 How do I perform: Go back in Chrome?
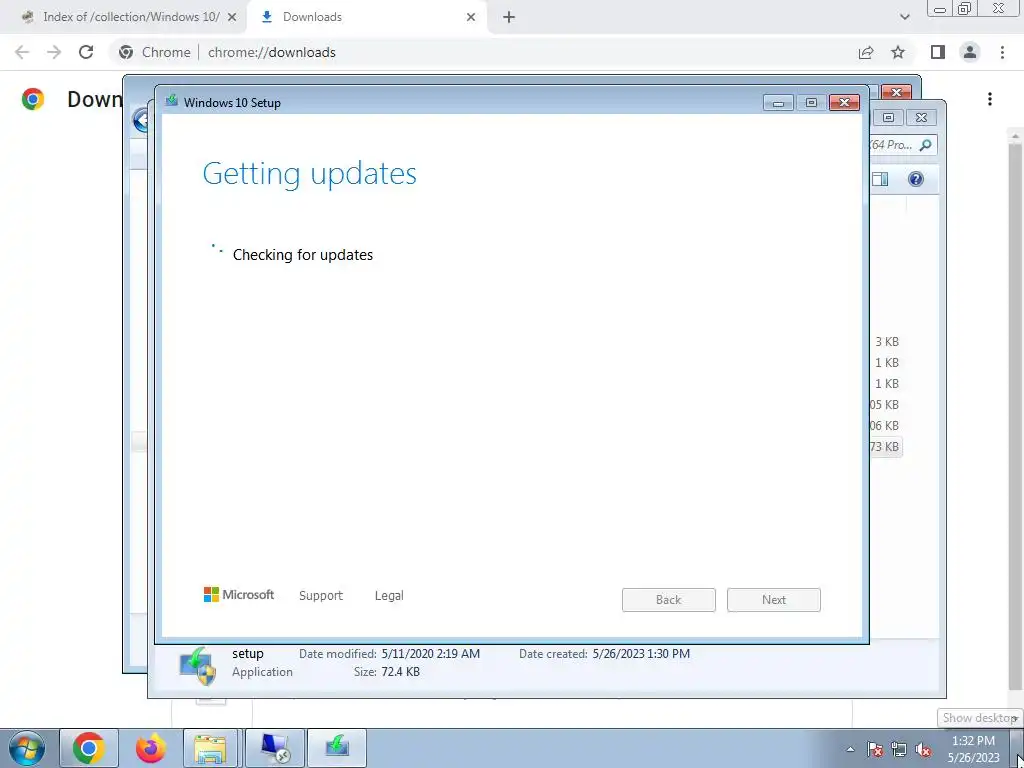(22, 52)
